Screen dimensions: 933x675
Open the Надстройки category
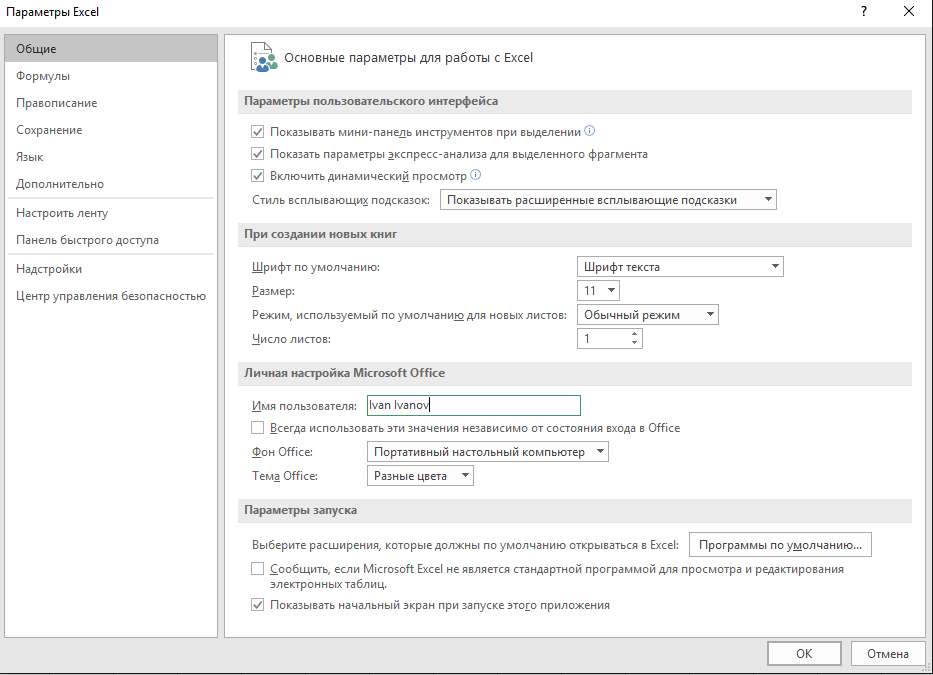111,268
